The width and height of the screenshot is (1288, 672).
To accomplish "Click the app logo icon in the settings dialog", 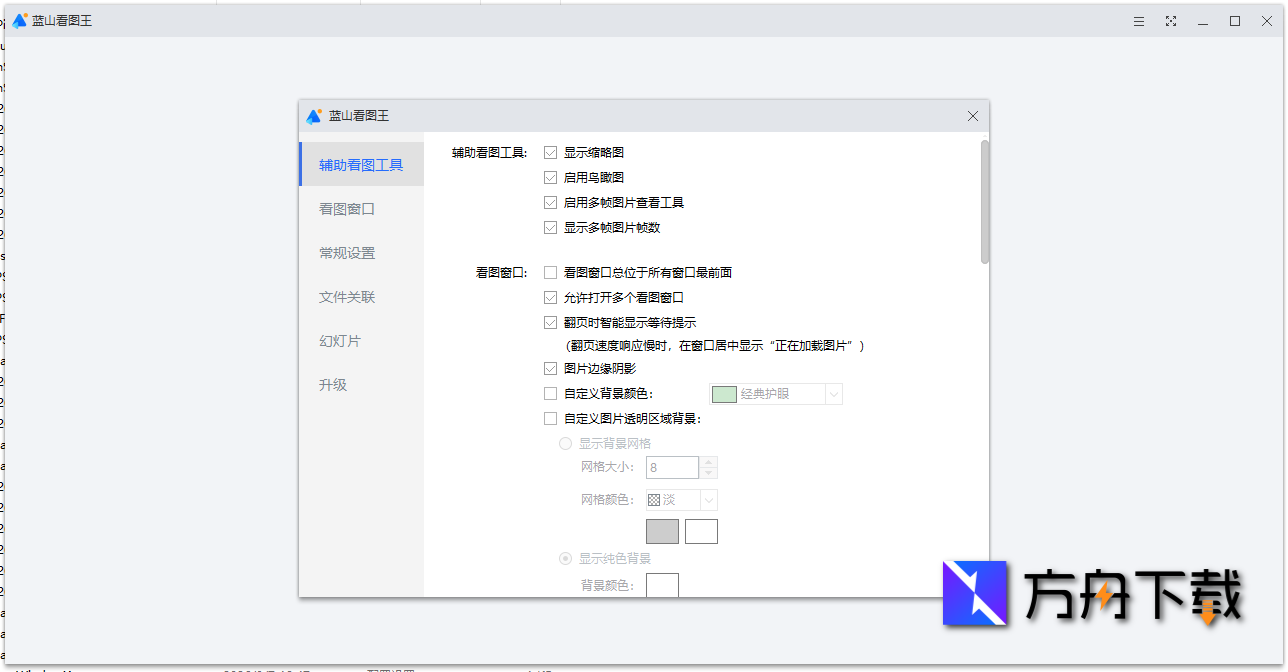I will coord(312,115).
